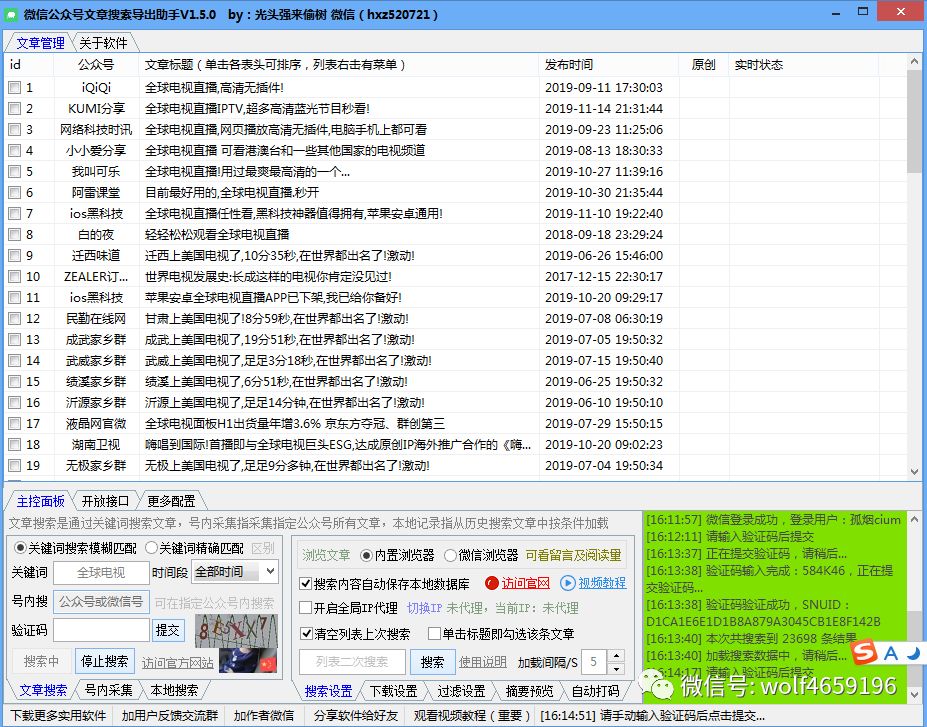This screenshot has width=927, height=727.
Task: Click the article list scroll down arrow
Action: [x=914, y=472]
